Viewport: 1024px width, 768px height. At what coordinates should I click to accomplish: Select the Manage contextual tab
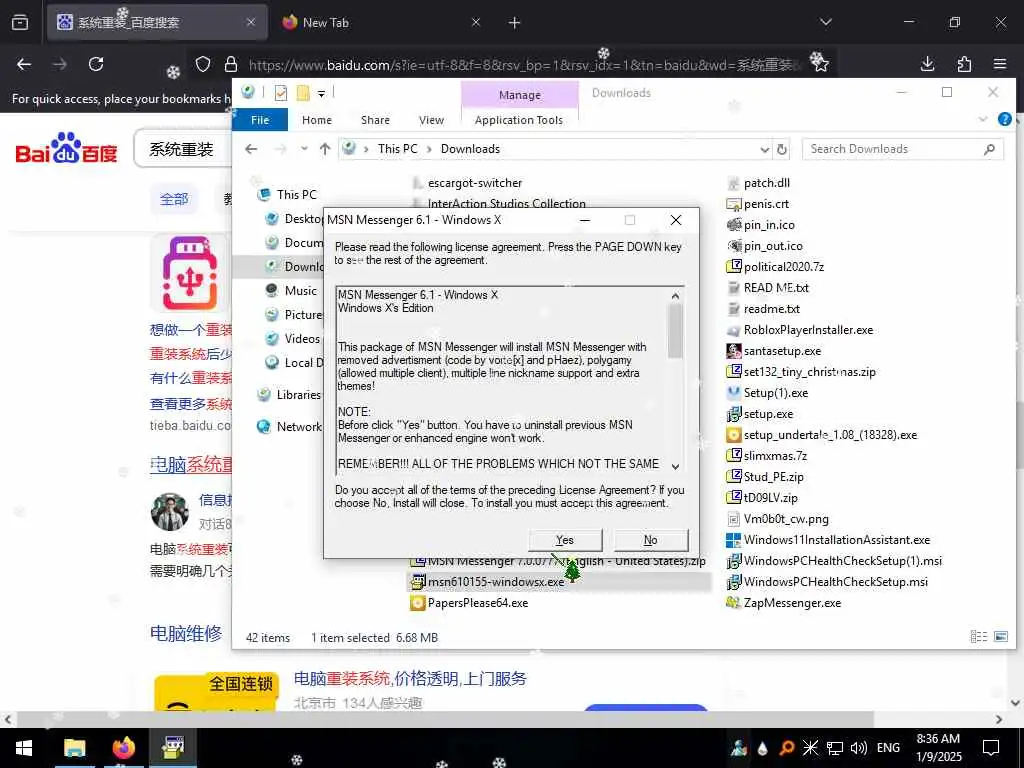[520, 95]
